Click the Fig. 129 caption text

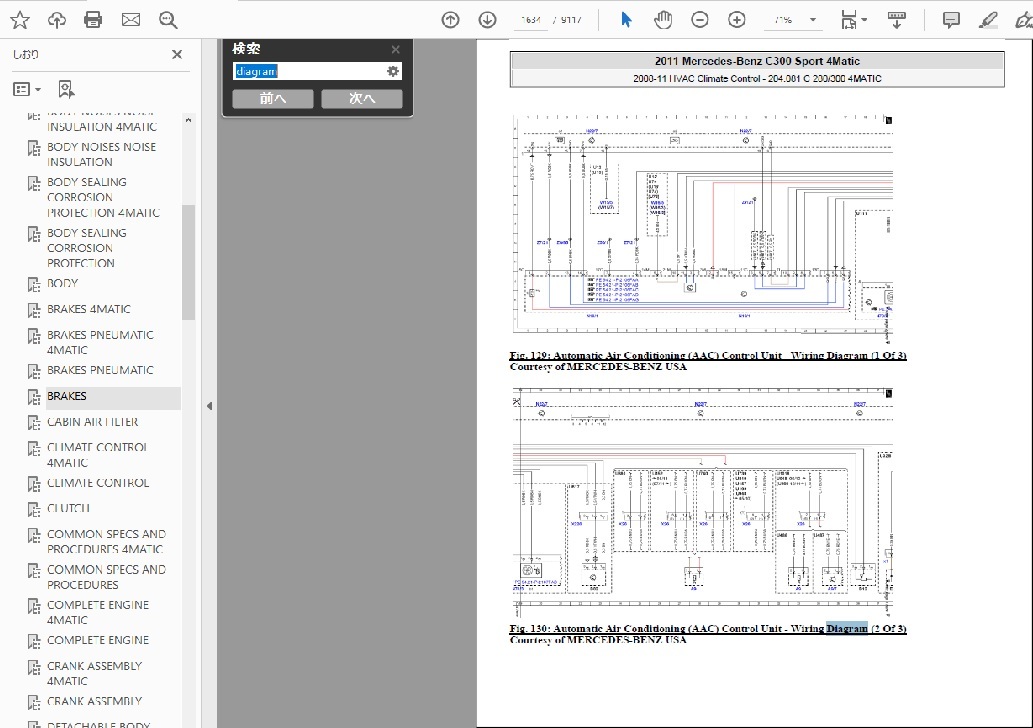point(708,356)
